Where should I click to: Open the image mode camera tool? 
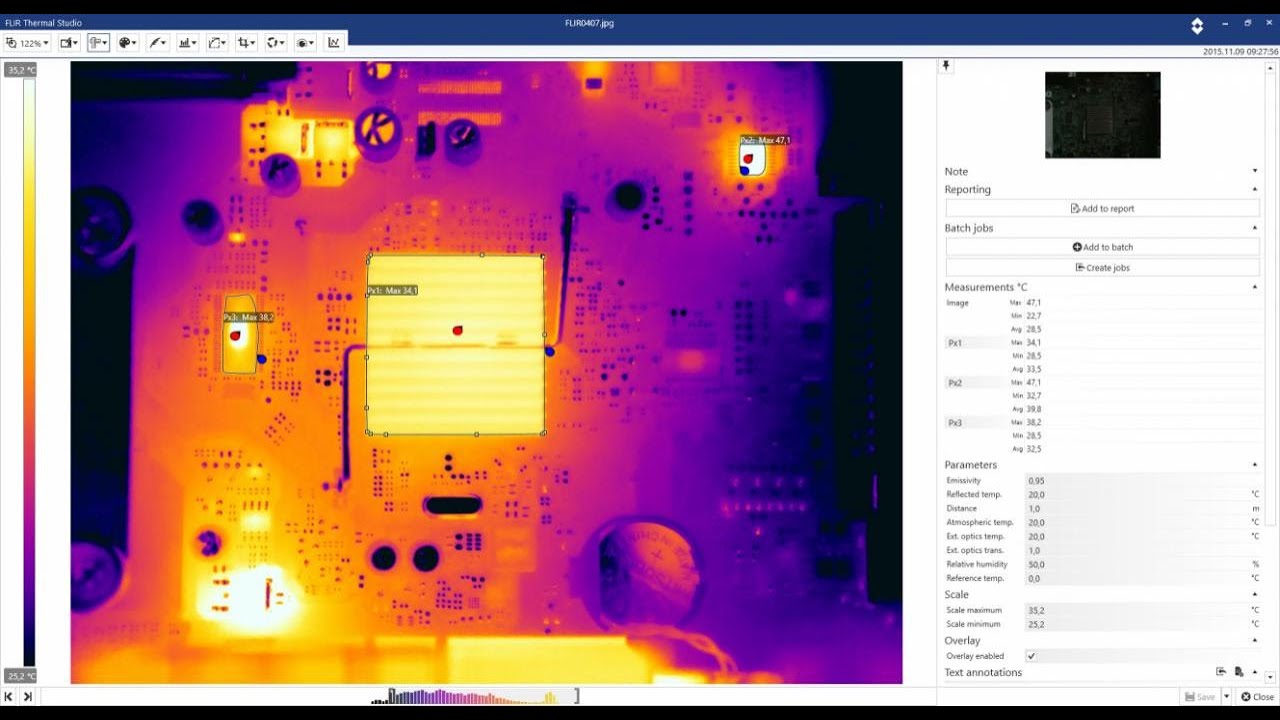(x=69, y=43)
